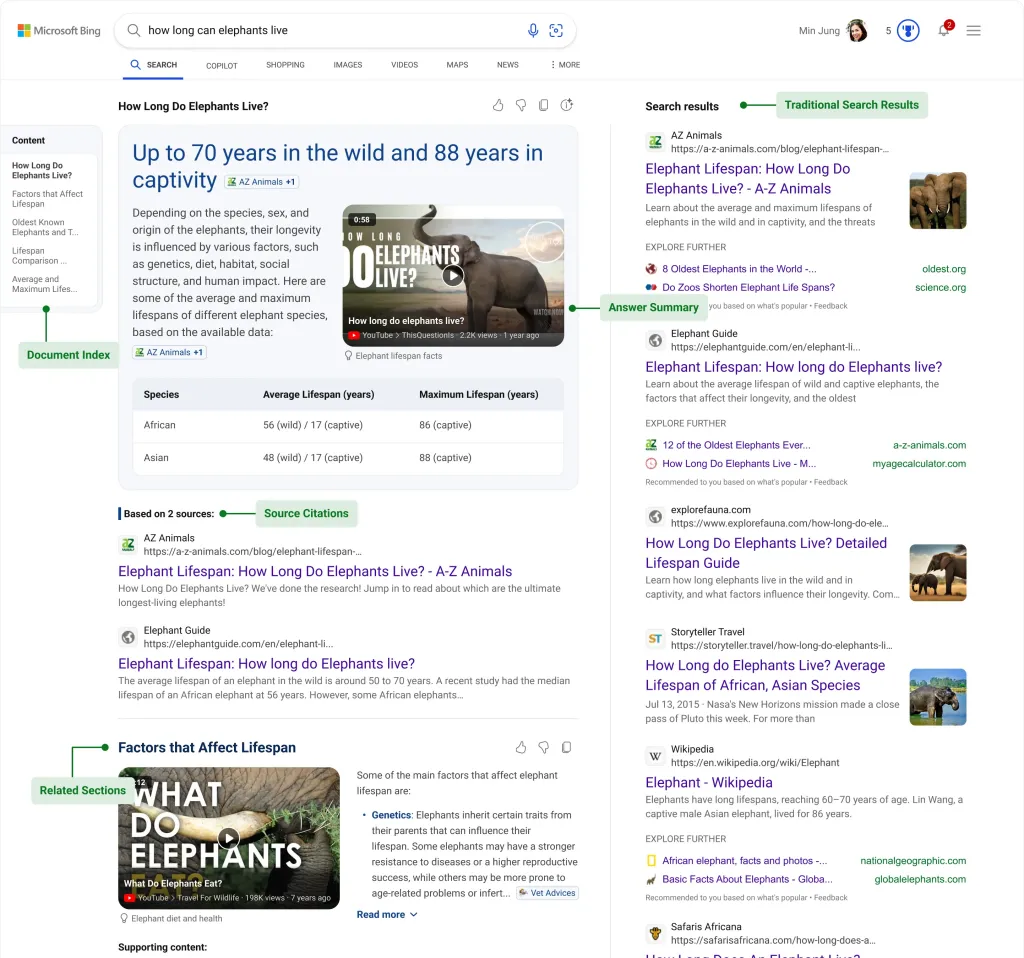Viewport: 1024px width, 958px height.
Task: Jump to Average and Maximum Lifes... index entry
Action: click(x=44, y=284)
